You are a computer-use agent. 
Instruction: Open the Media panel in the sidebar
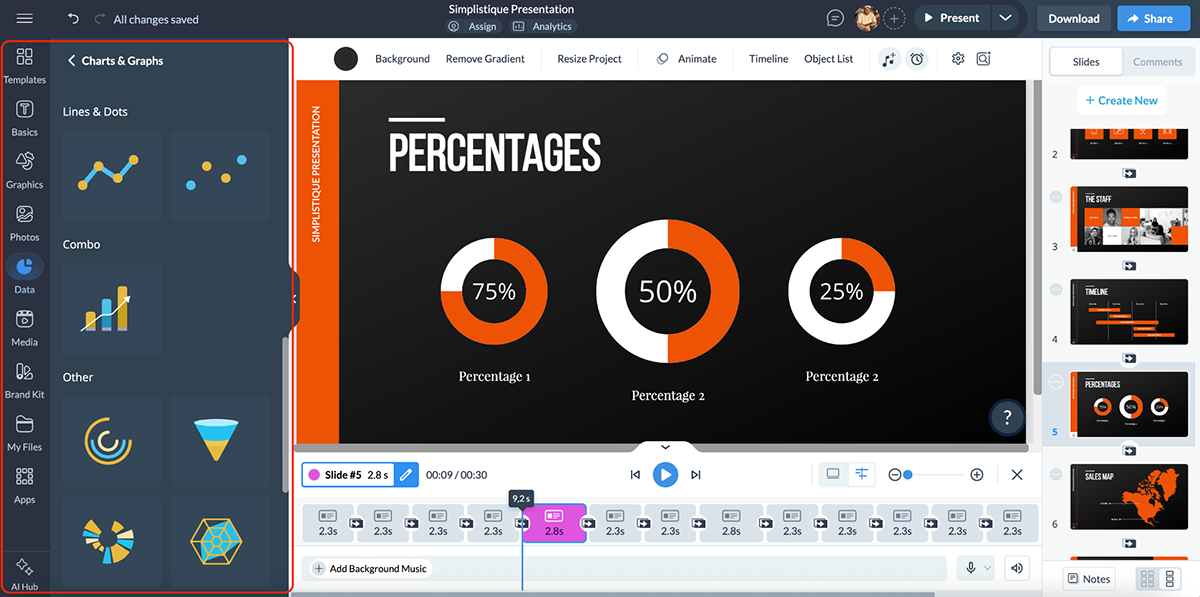point(25,325)
